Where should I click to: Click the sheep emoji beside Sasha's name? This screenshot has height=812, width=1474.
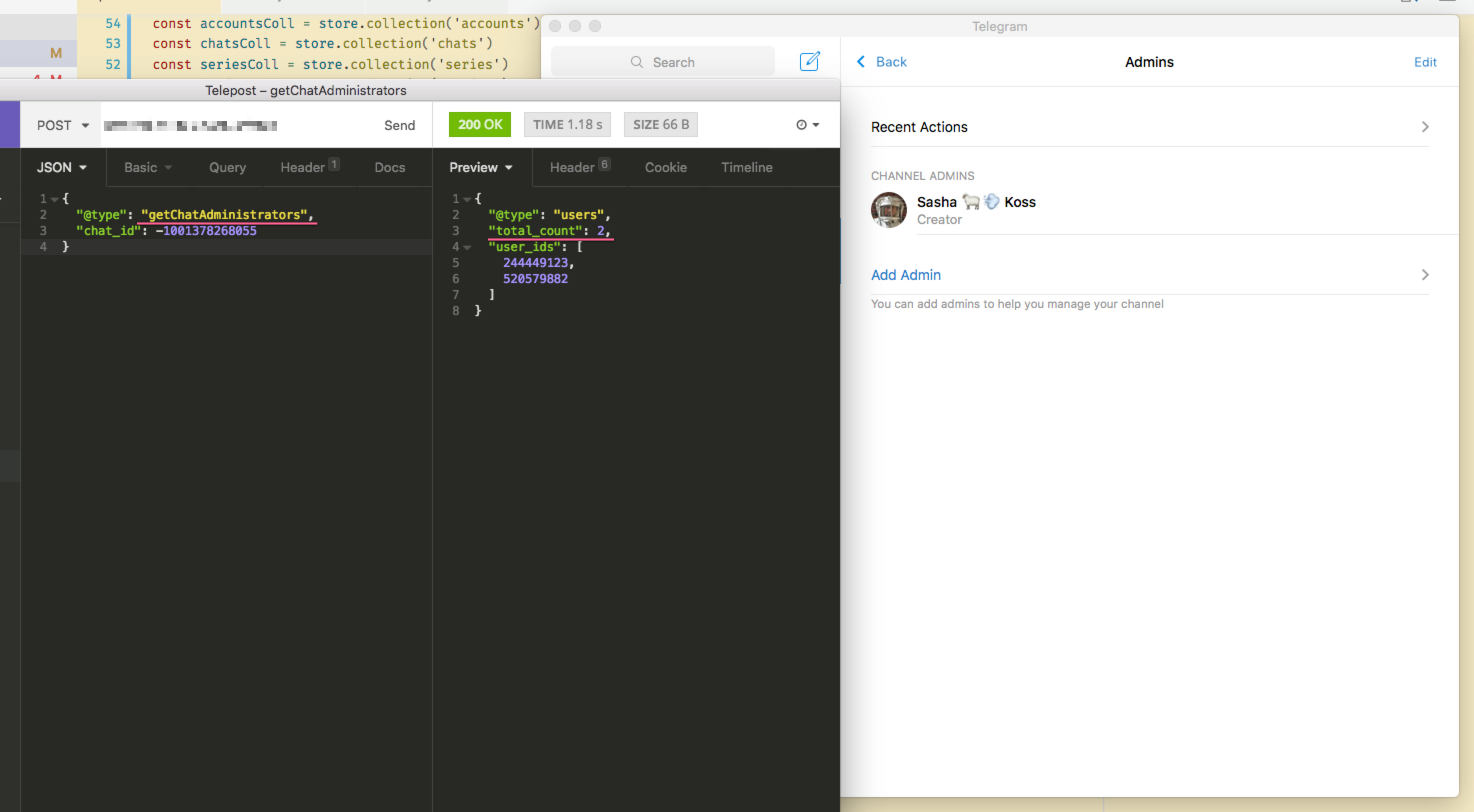coord(971,201)
